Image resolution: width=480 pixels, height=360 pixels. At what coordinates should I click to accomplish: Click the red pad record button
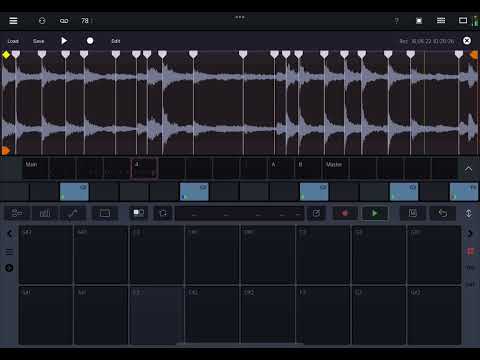coord(345,213)
